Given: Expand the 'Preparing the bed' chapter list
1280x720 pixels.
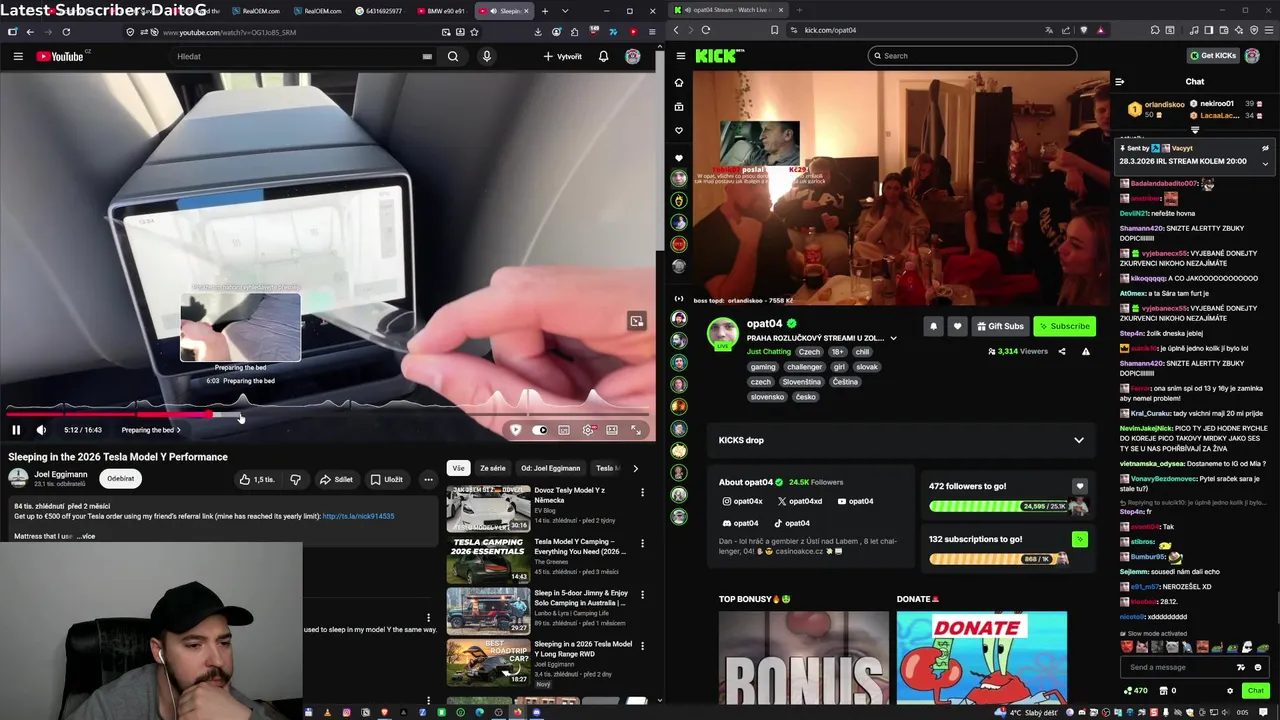Looking at the screenshot, I should click(151, 430).
